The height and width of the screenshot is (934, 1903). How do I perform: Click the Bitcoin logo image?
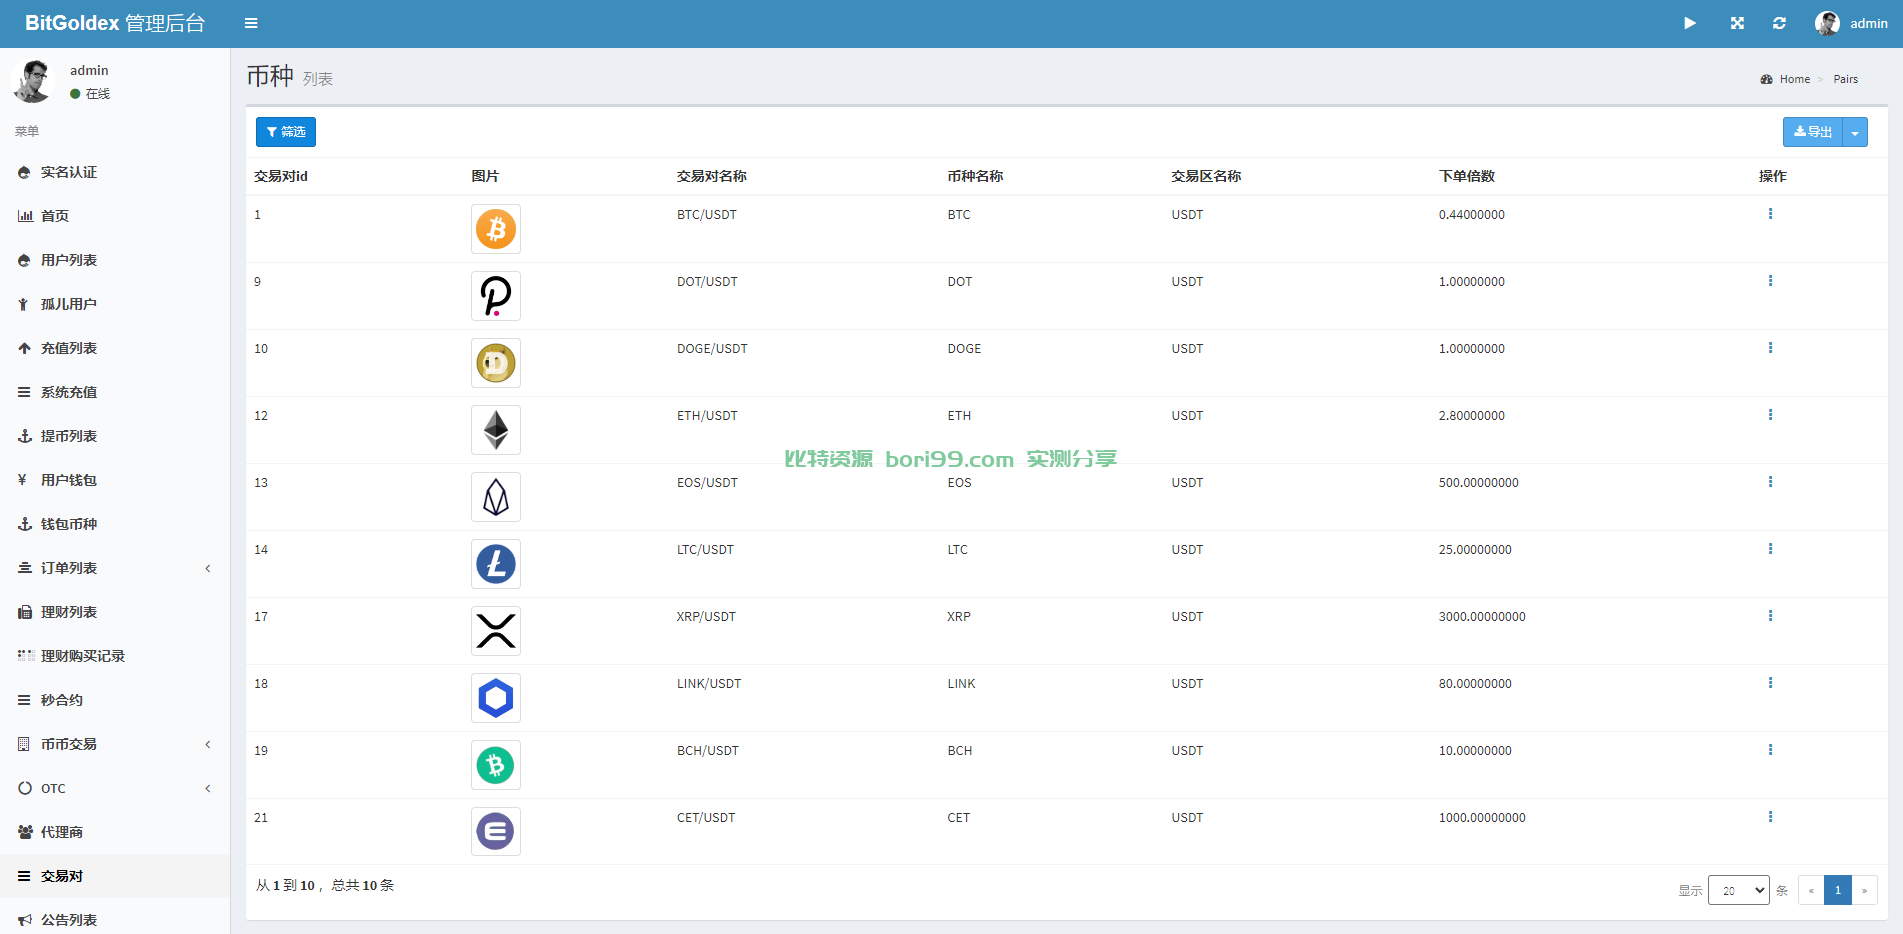click(496, 229)
